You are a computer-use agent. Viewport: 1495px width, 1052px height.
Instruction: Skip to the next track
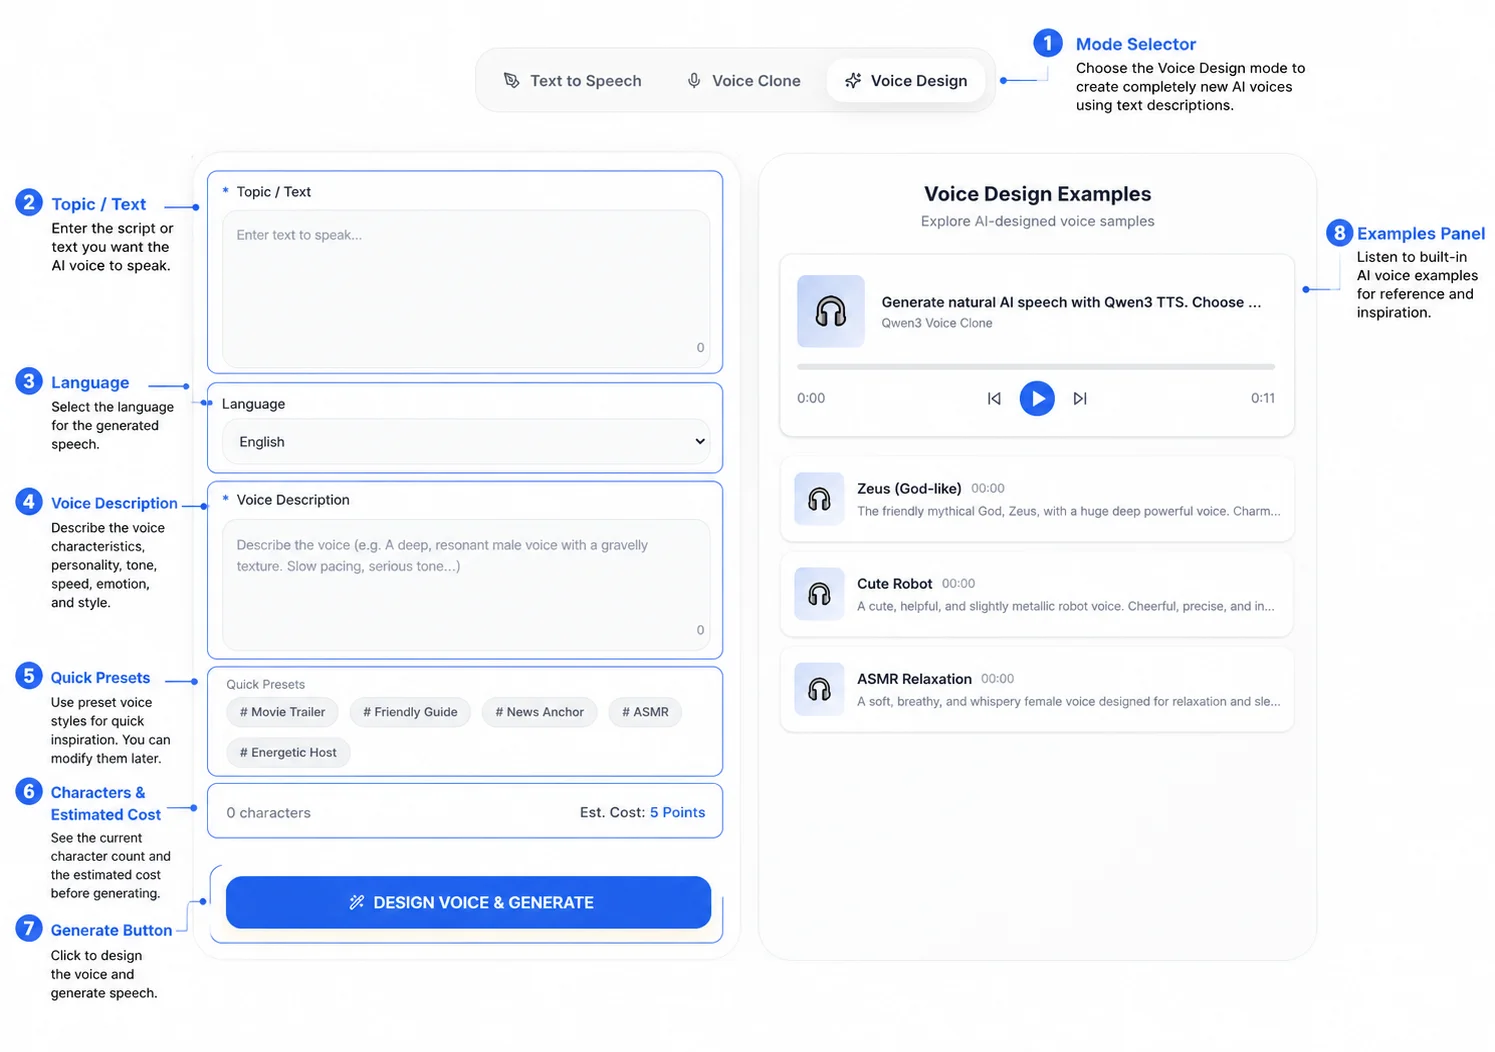point(1080,398)
